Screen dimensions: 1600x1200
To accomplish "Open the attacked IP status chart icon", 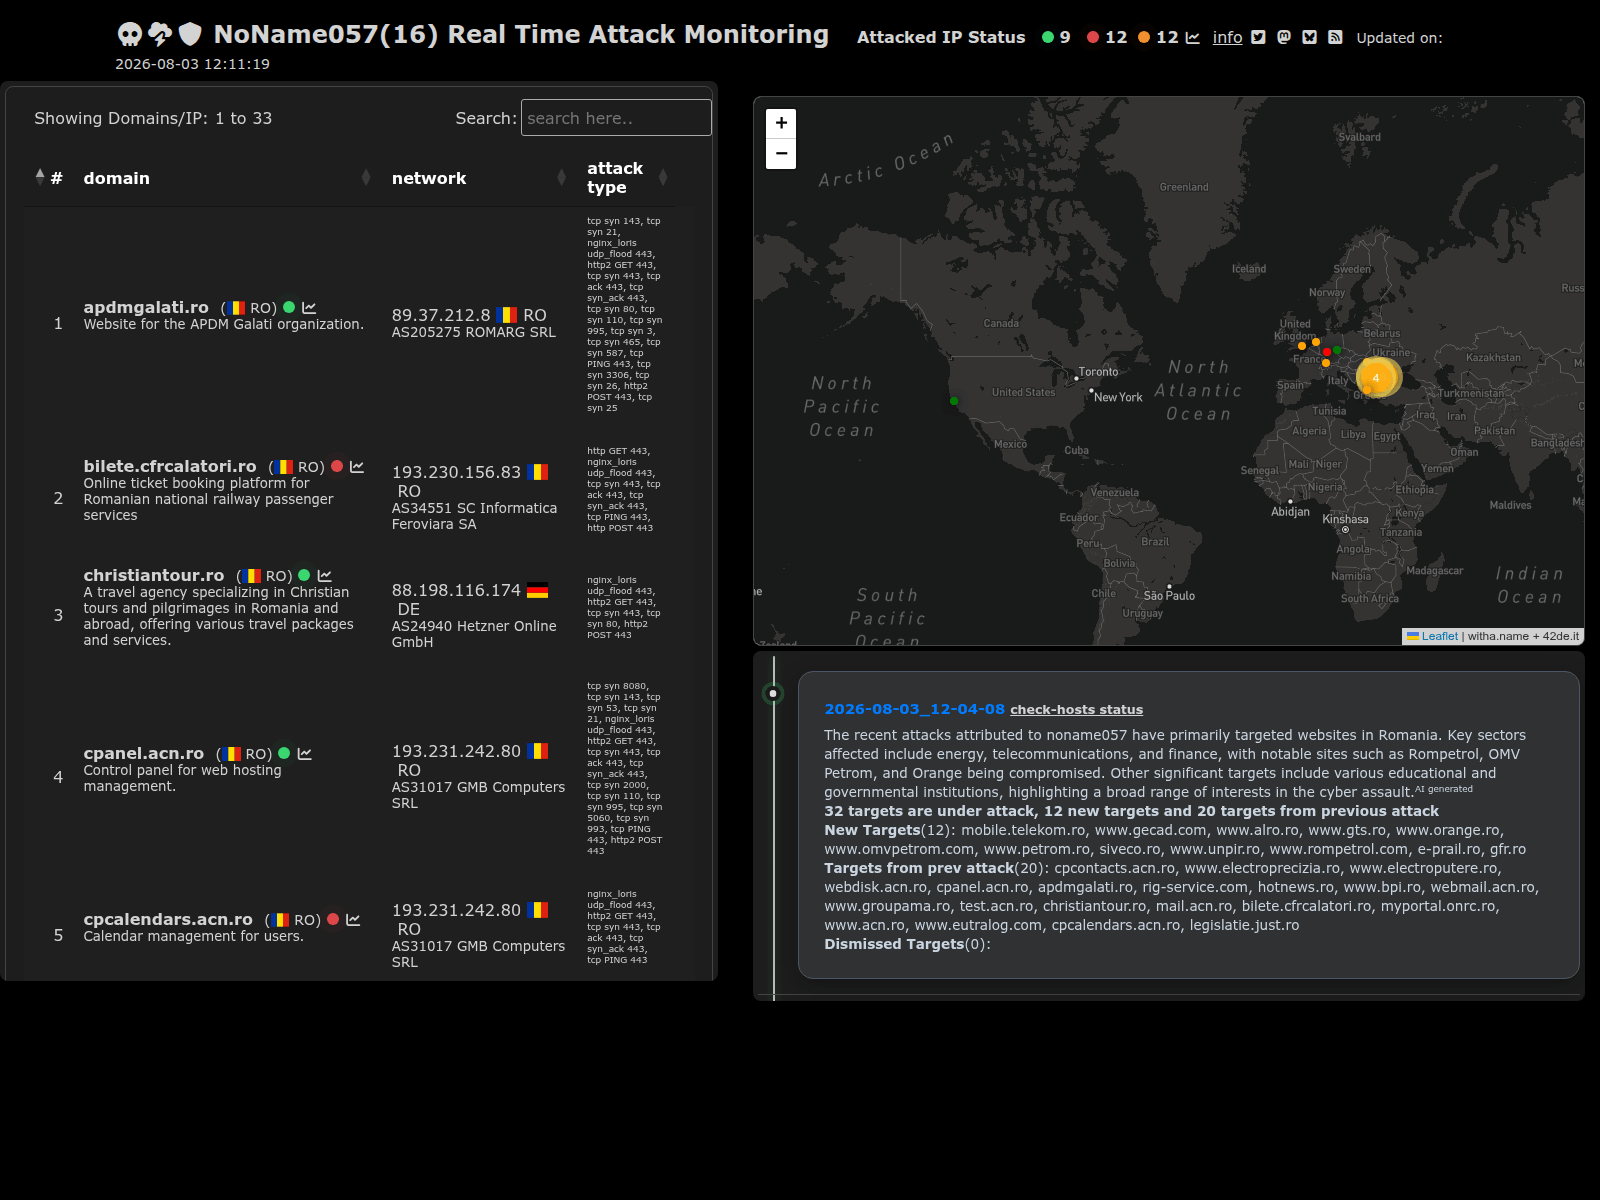I will point(1192,38).
